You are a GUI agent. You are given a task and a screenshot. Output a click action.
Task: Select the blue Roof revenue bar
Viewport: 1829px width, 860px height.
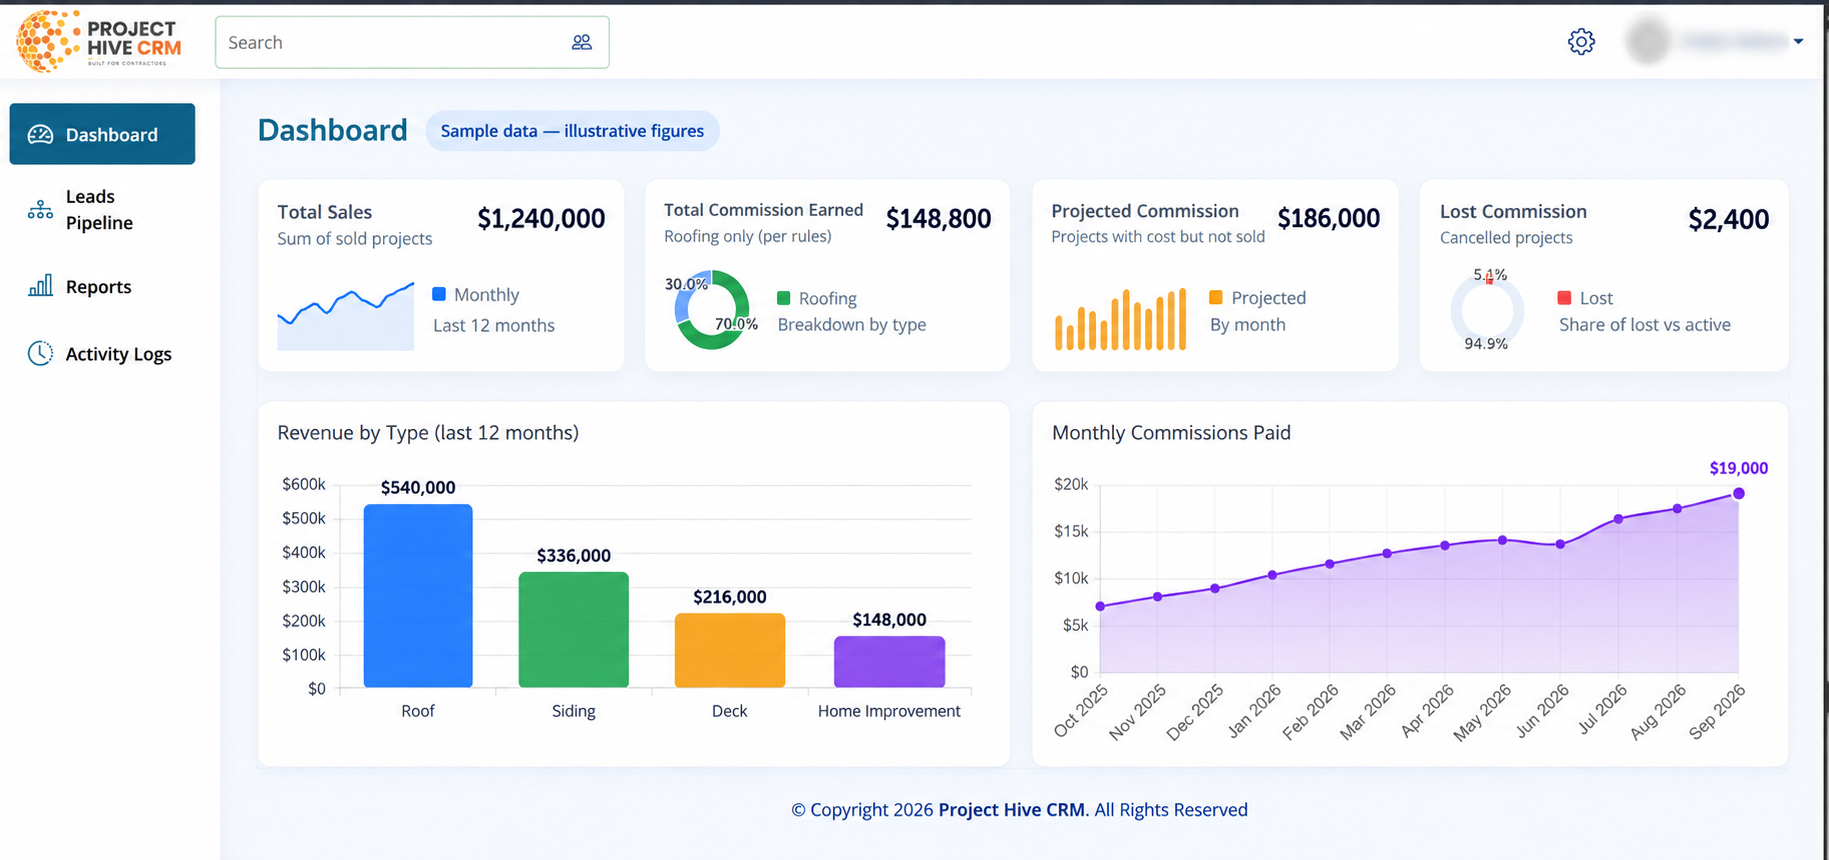tap(418, 595)
